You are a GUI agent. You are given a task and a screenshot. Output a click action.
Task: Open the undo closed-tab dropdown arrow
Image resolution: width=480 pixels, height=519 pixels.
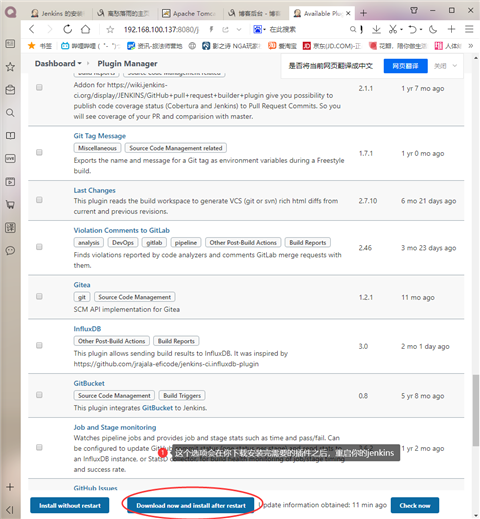421,29
